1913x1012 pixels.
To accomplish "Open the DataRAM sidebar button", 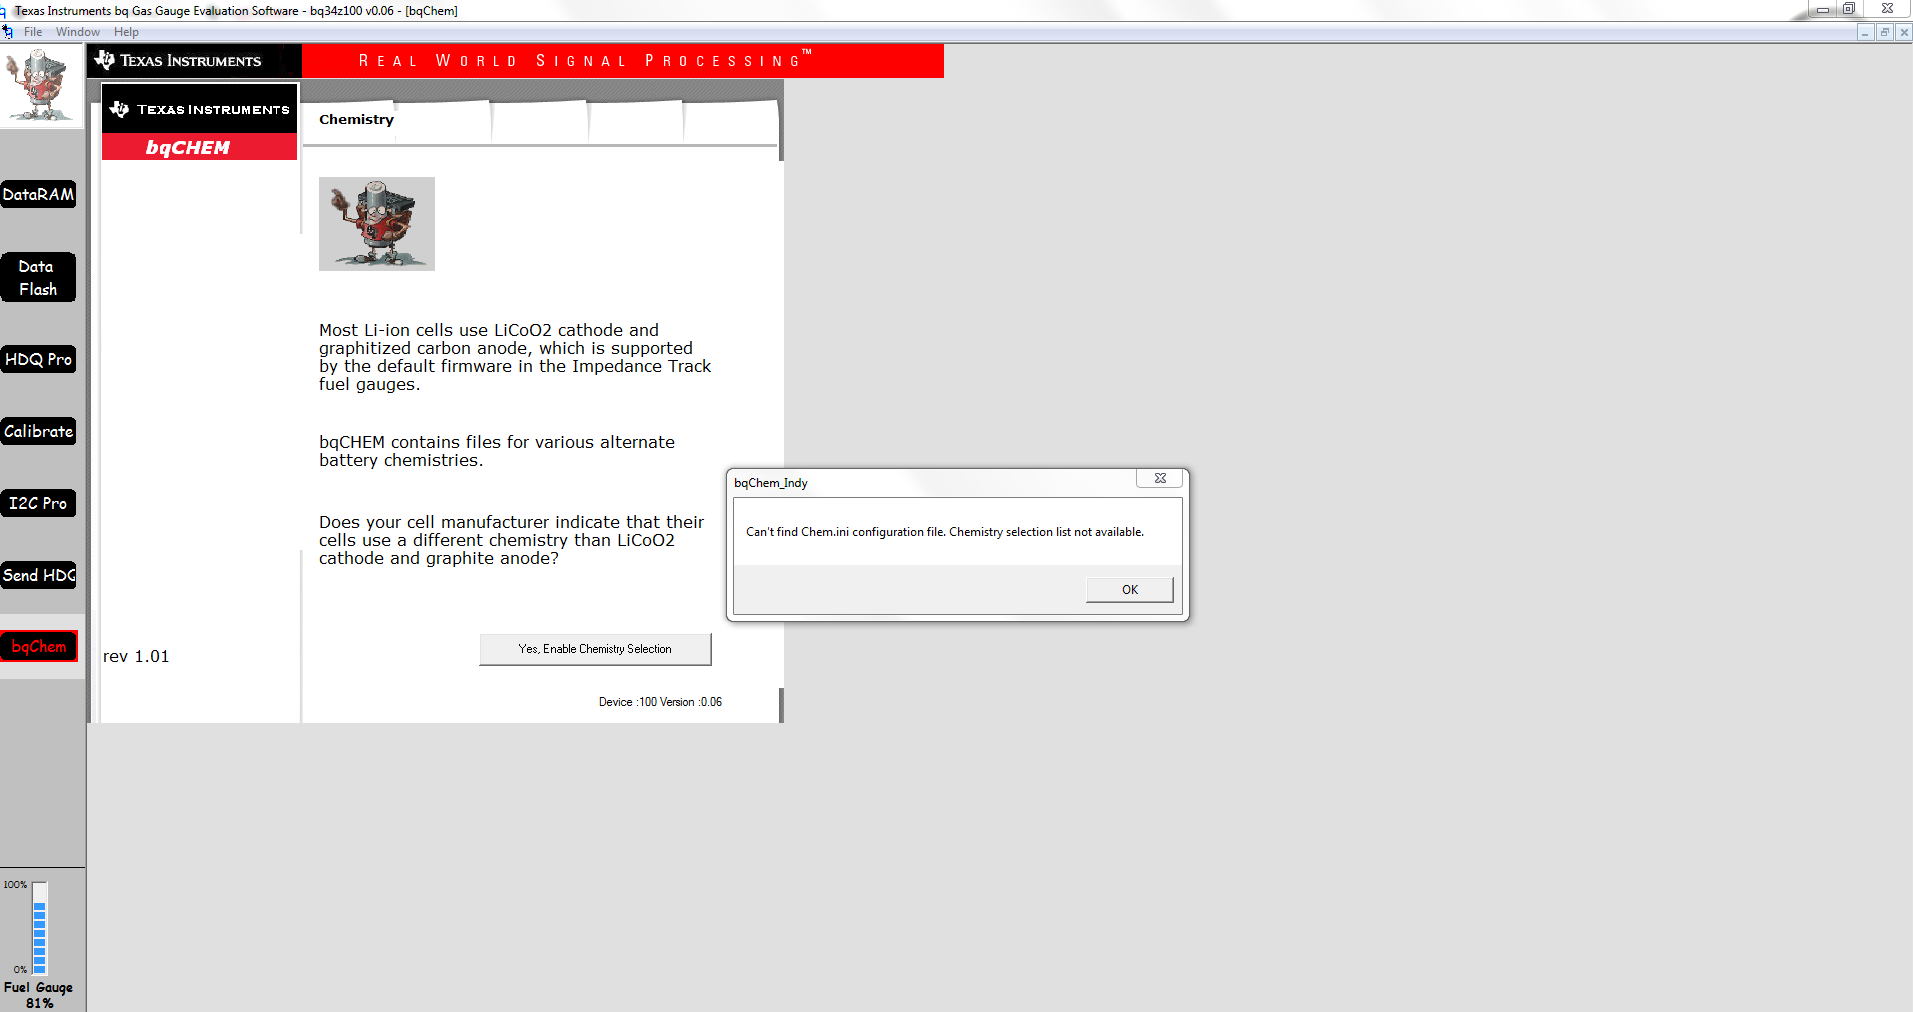I will coord(38,194).
